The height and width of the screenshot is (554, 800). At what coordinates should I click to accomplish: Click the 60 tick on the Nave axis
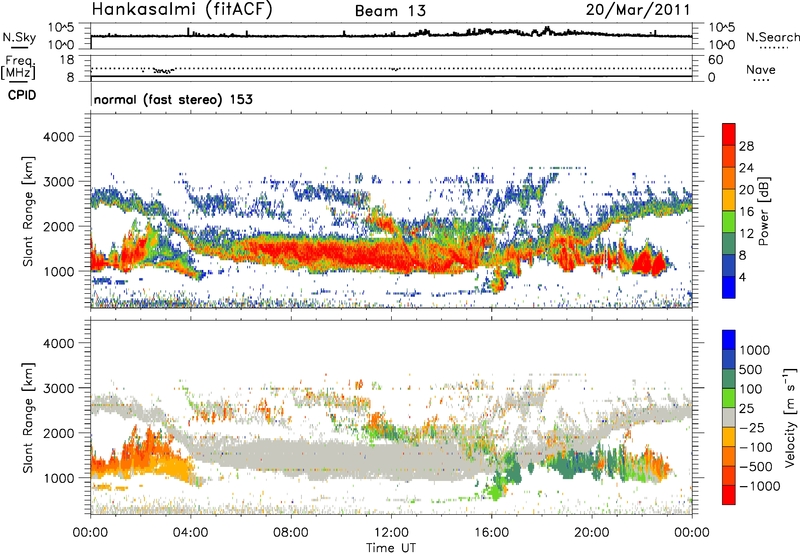(x=715, y=60)
